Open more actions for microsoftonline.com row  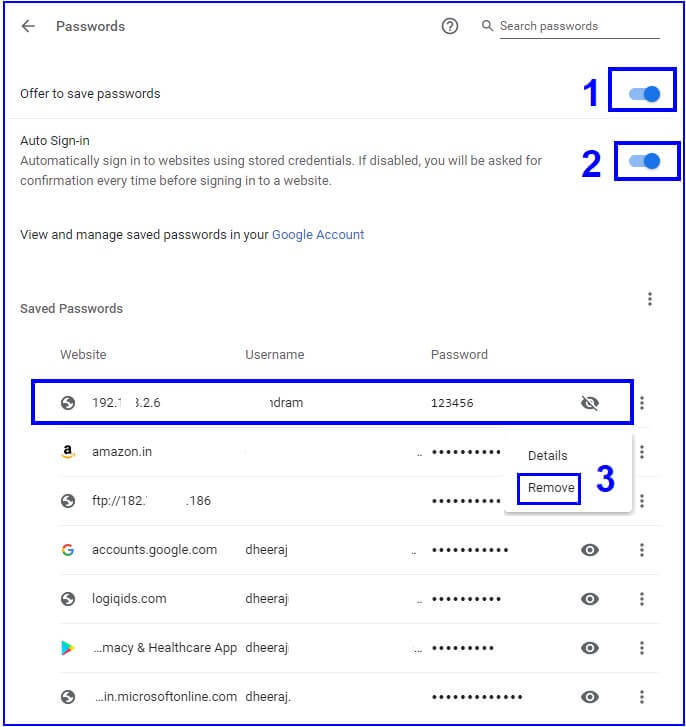(642, 697)
